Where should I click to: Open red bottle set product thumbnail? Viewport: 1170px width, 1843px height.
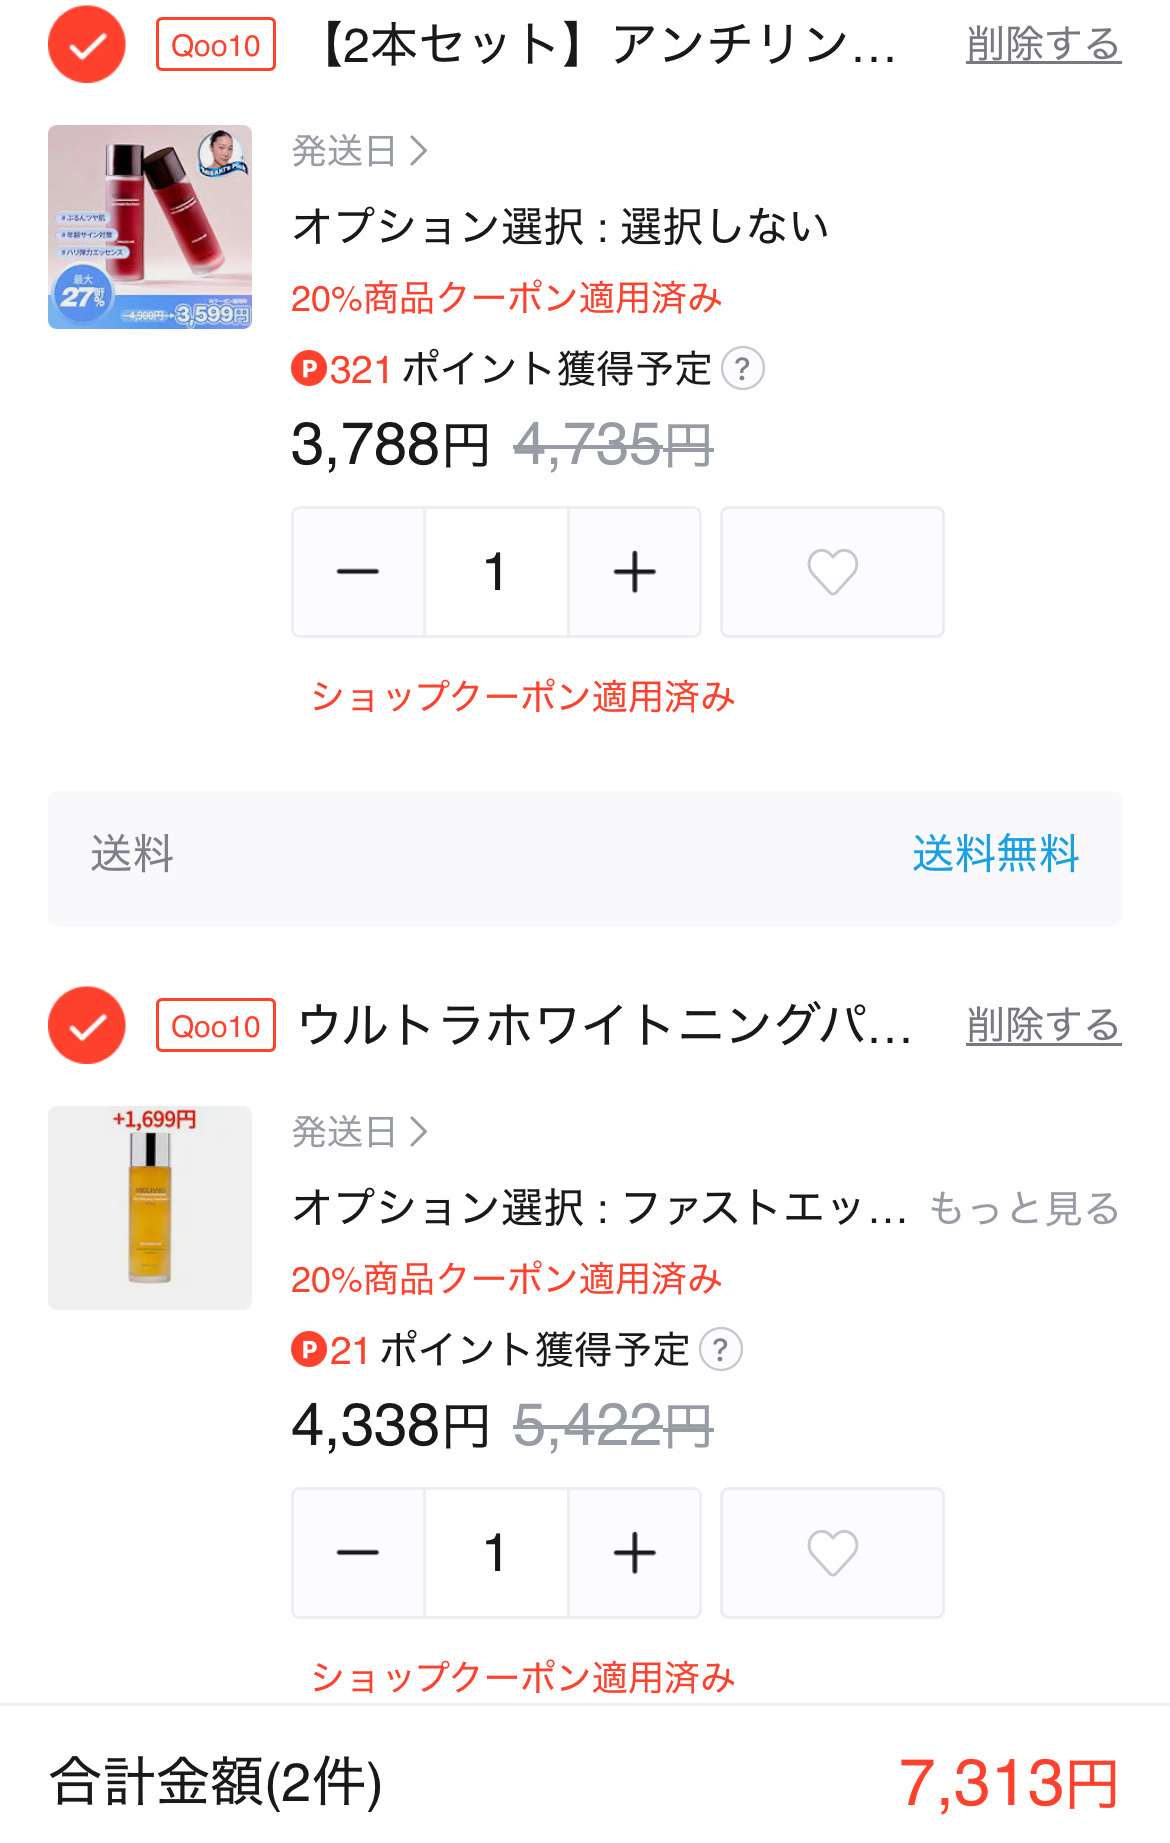pos(150,227)
